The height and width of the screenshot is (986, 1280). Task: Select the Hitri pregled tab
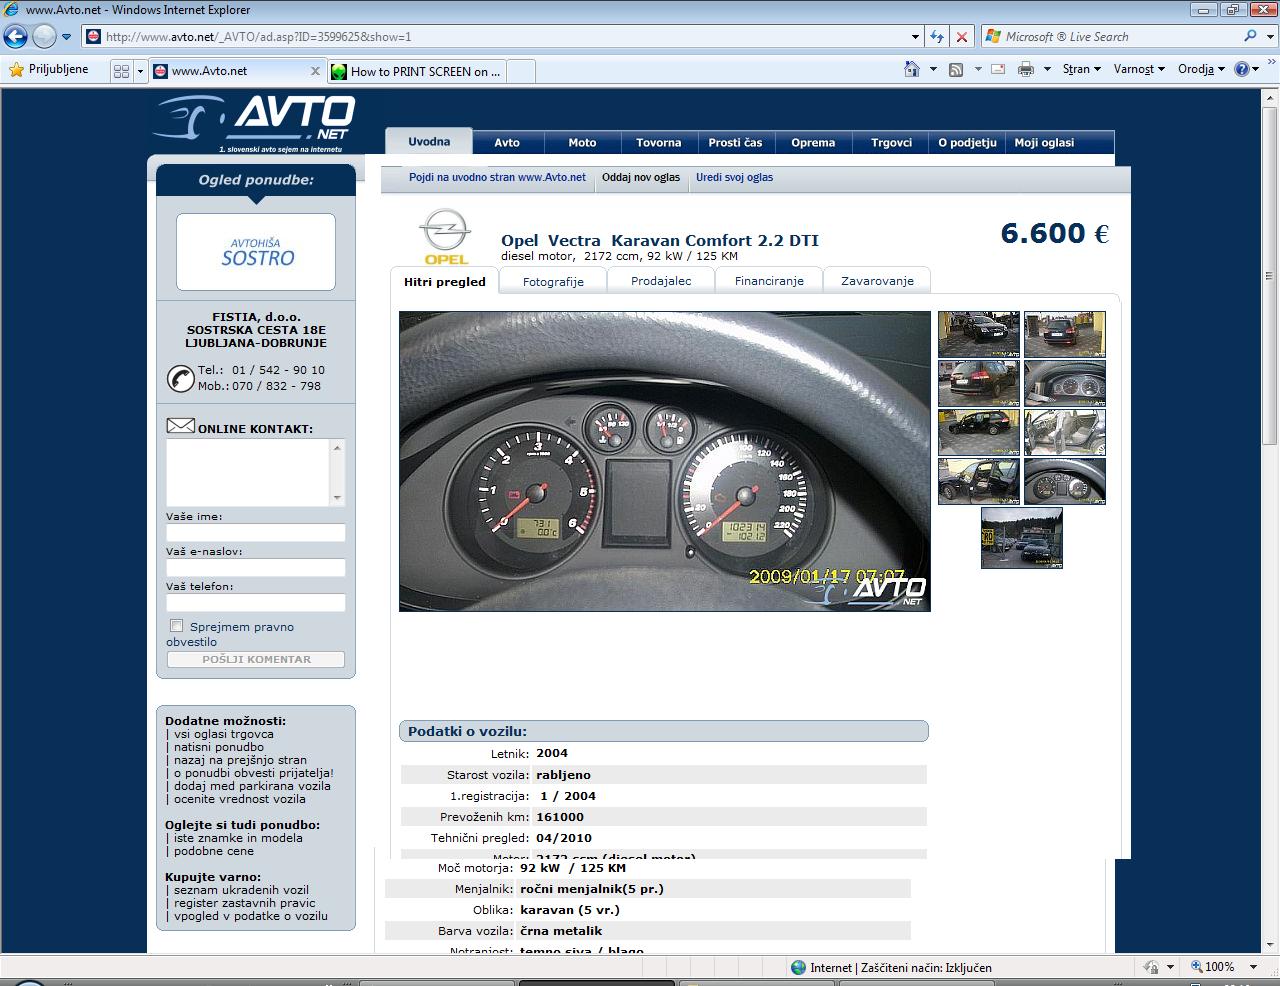point(445,281)
